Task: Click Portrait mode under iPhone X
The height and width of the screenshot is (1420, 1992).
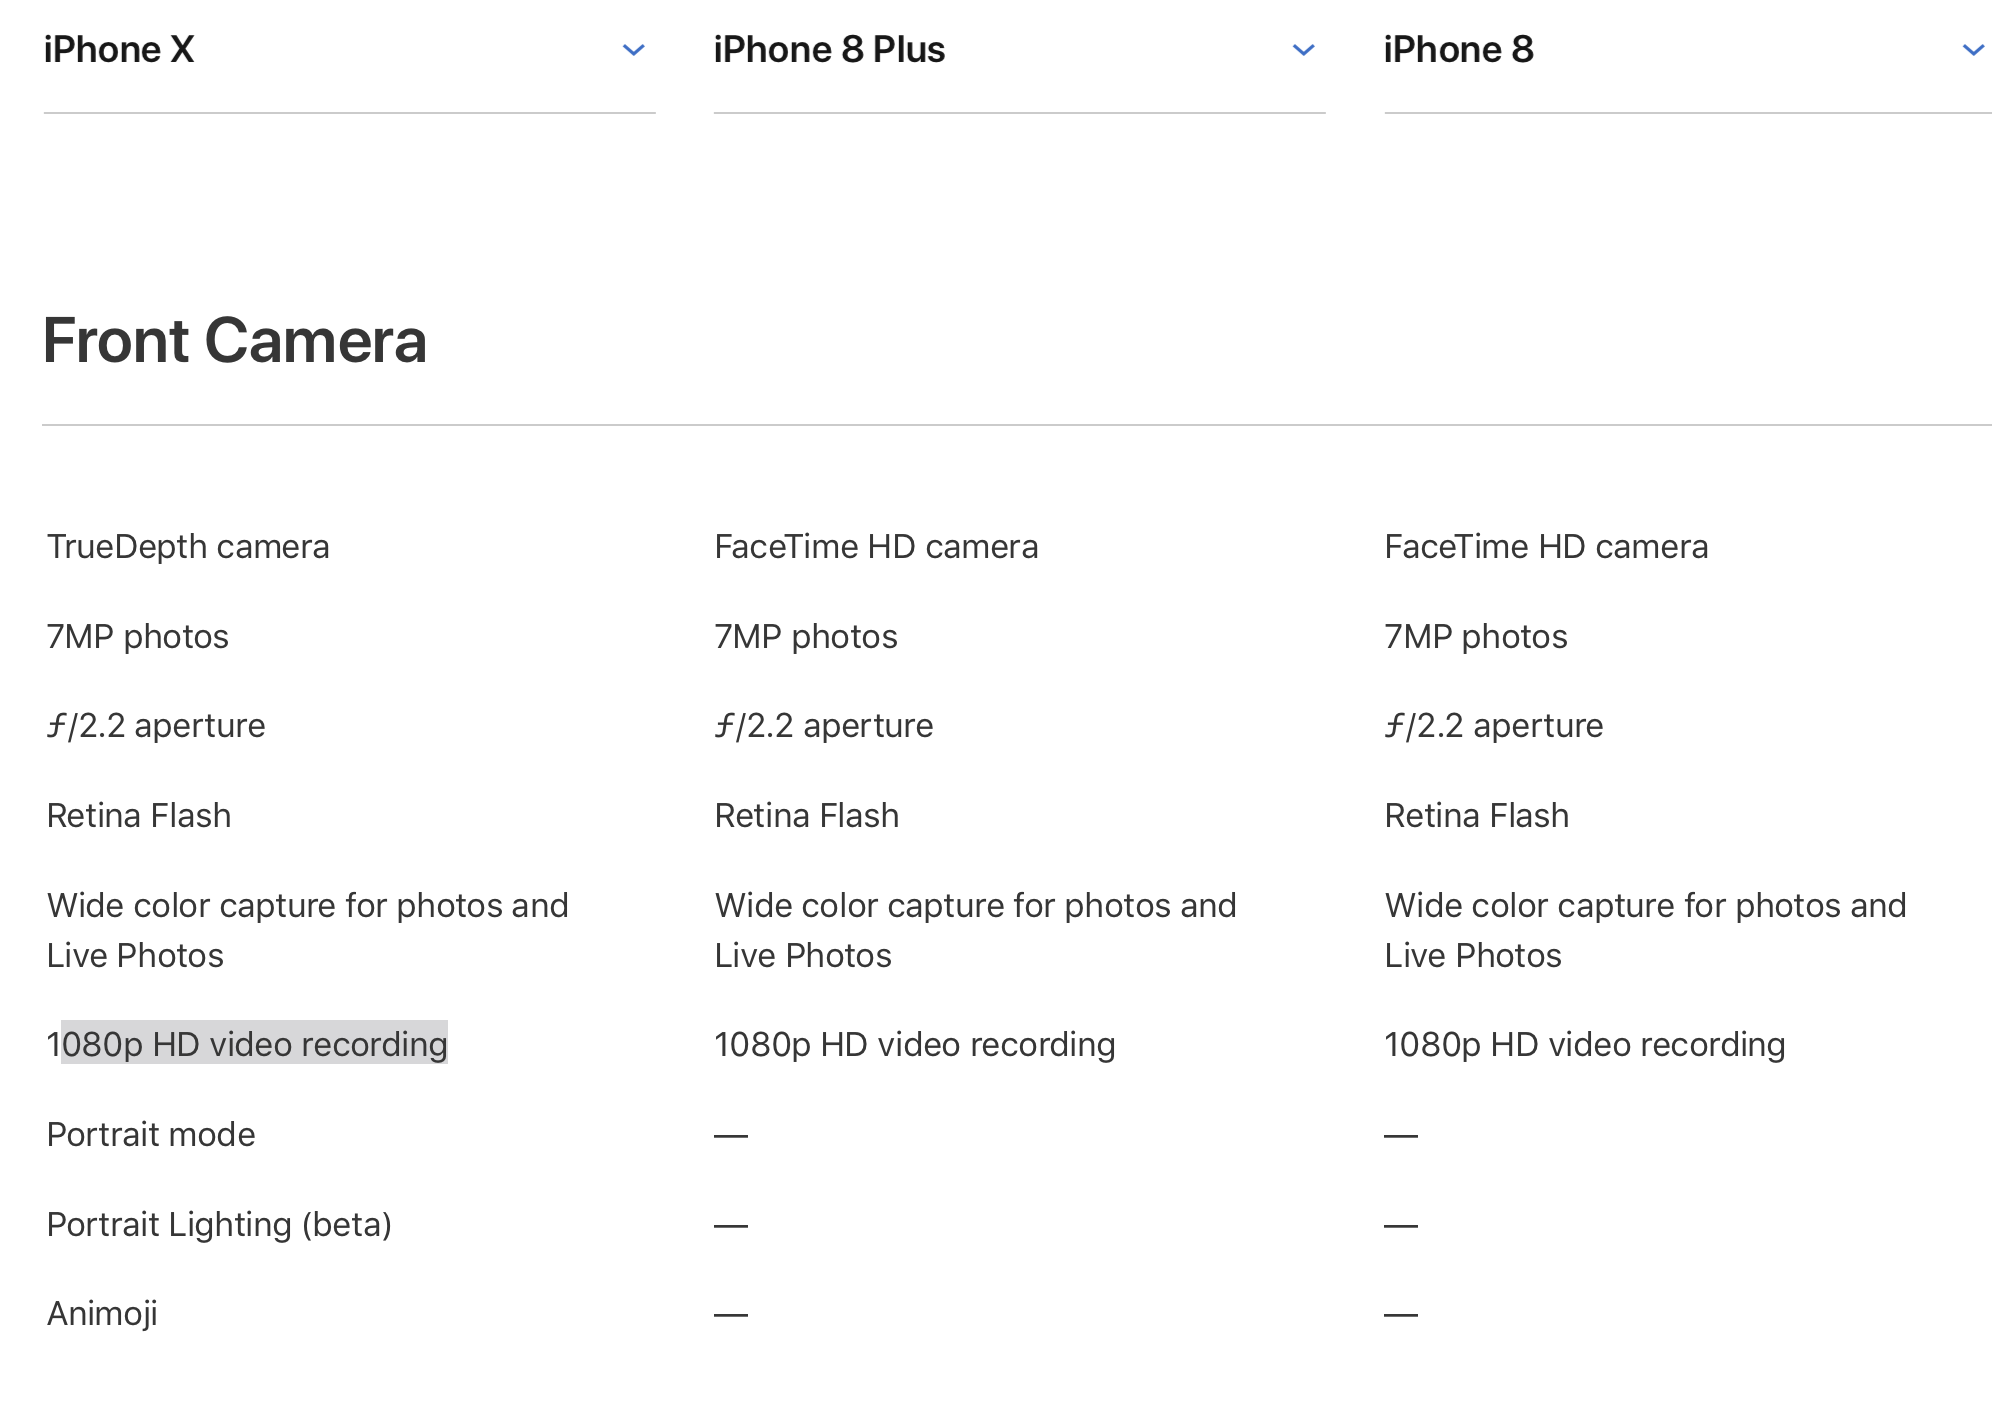Action: (151, 1134)
